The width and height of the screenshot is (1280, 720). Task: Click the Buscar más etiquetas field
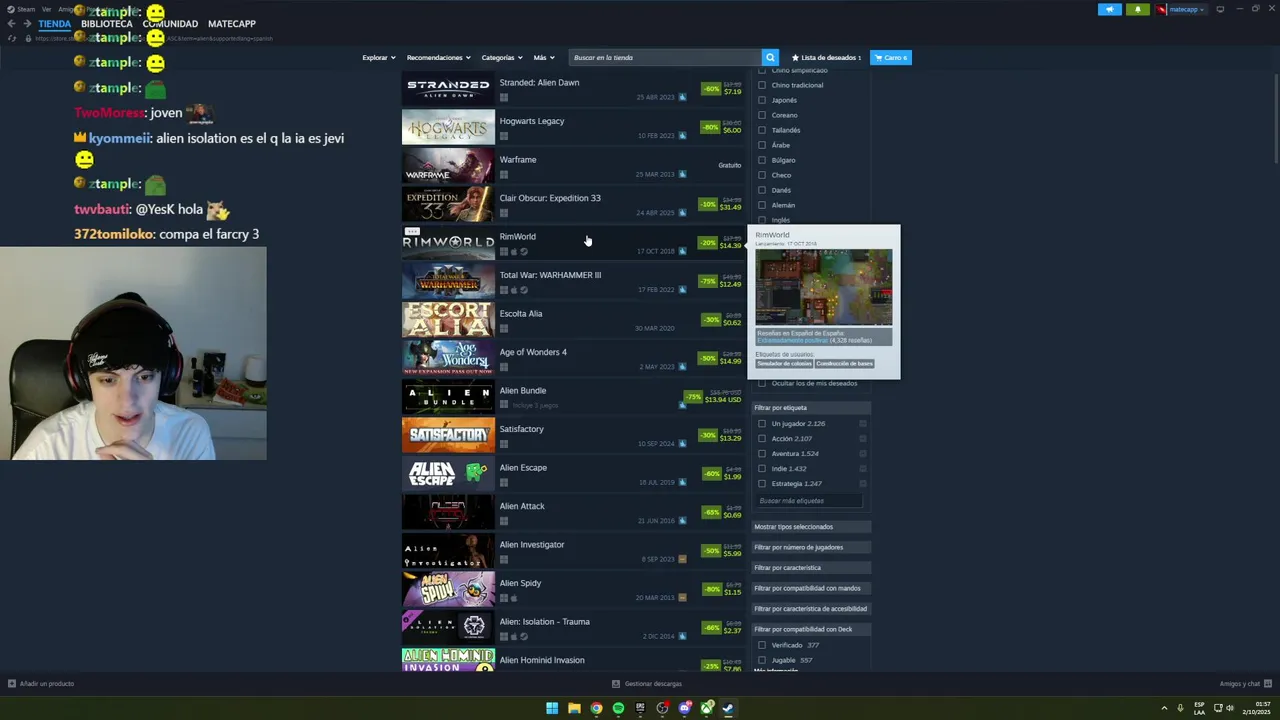[x=808, y=501]
